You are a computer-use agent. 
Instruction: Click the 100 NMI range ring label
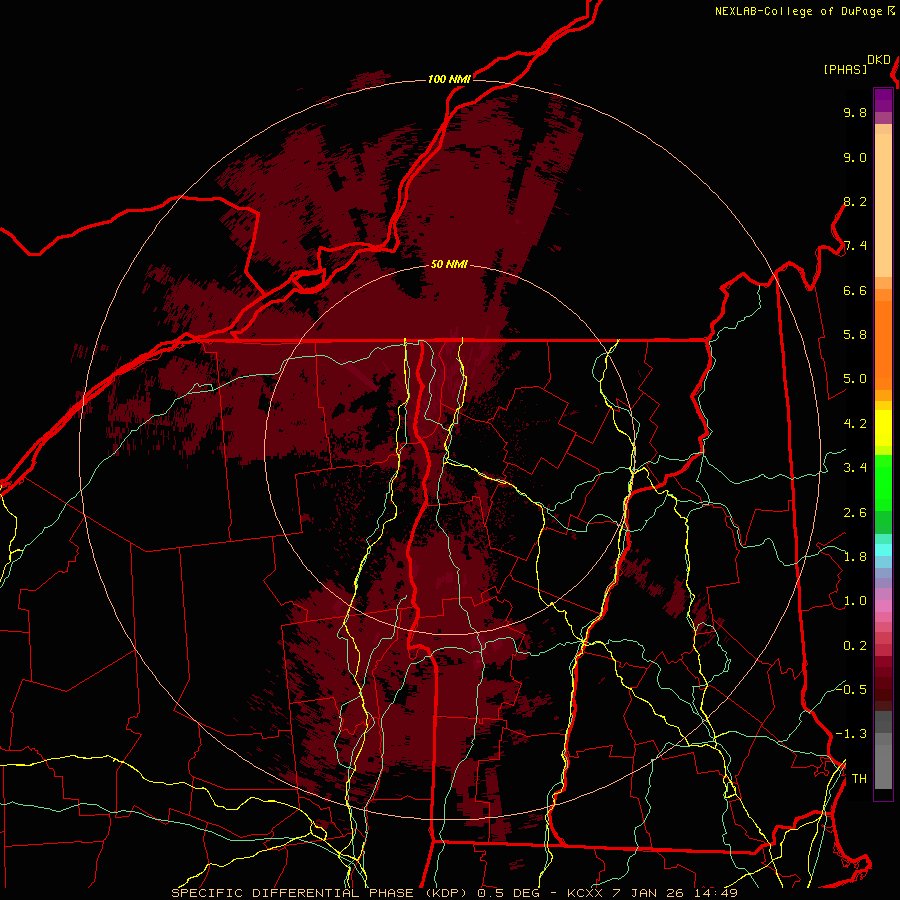(x=449, y=79)
